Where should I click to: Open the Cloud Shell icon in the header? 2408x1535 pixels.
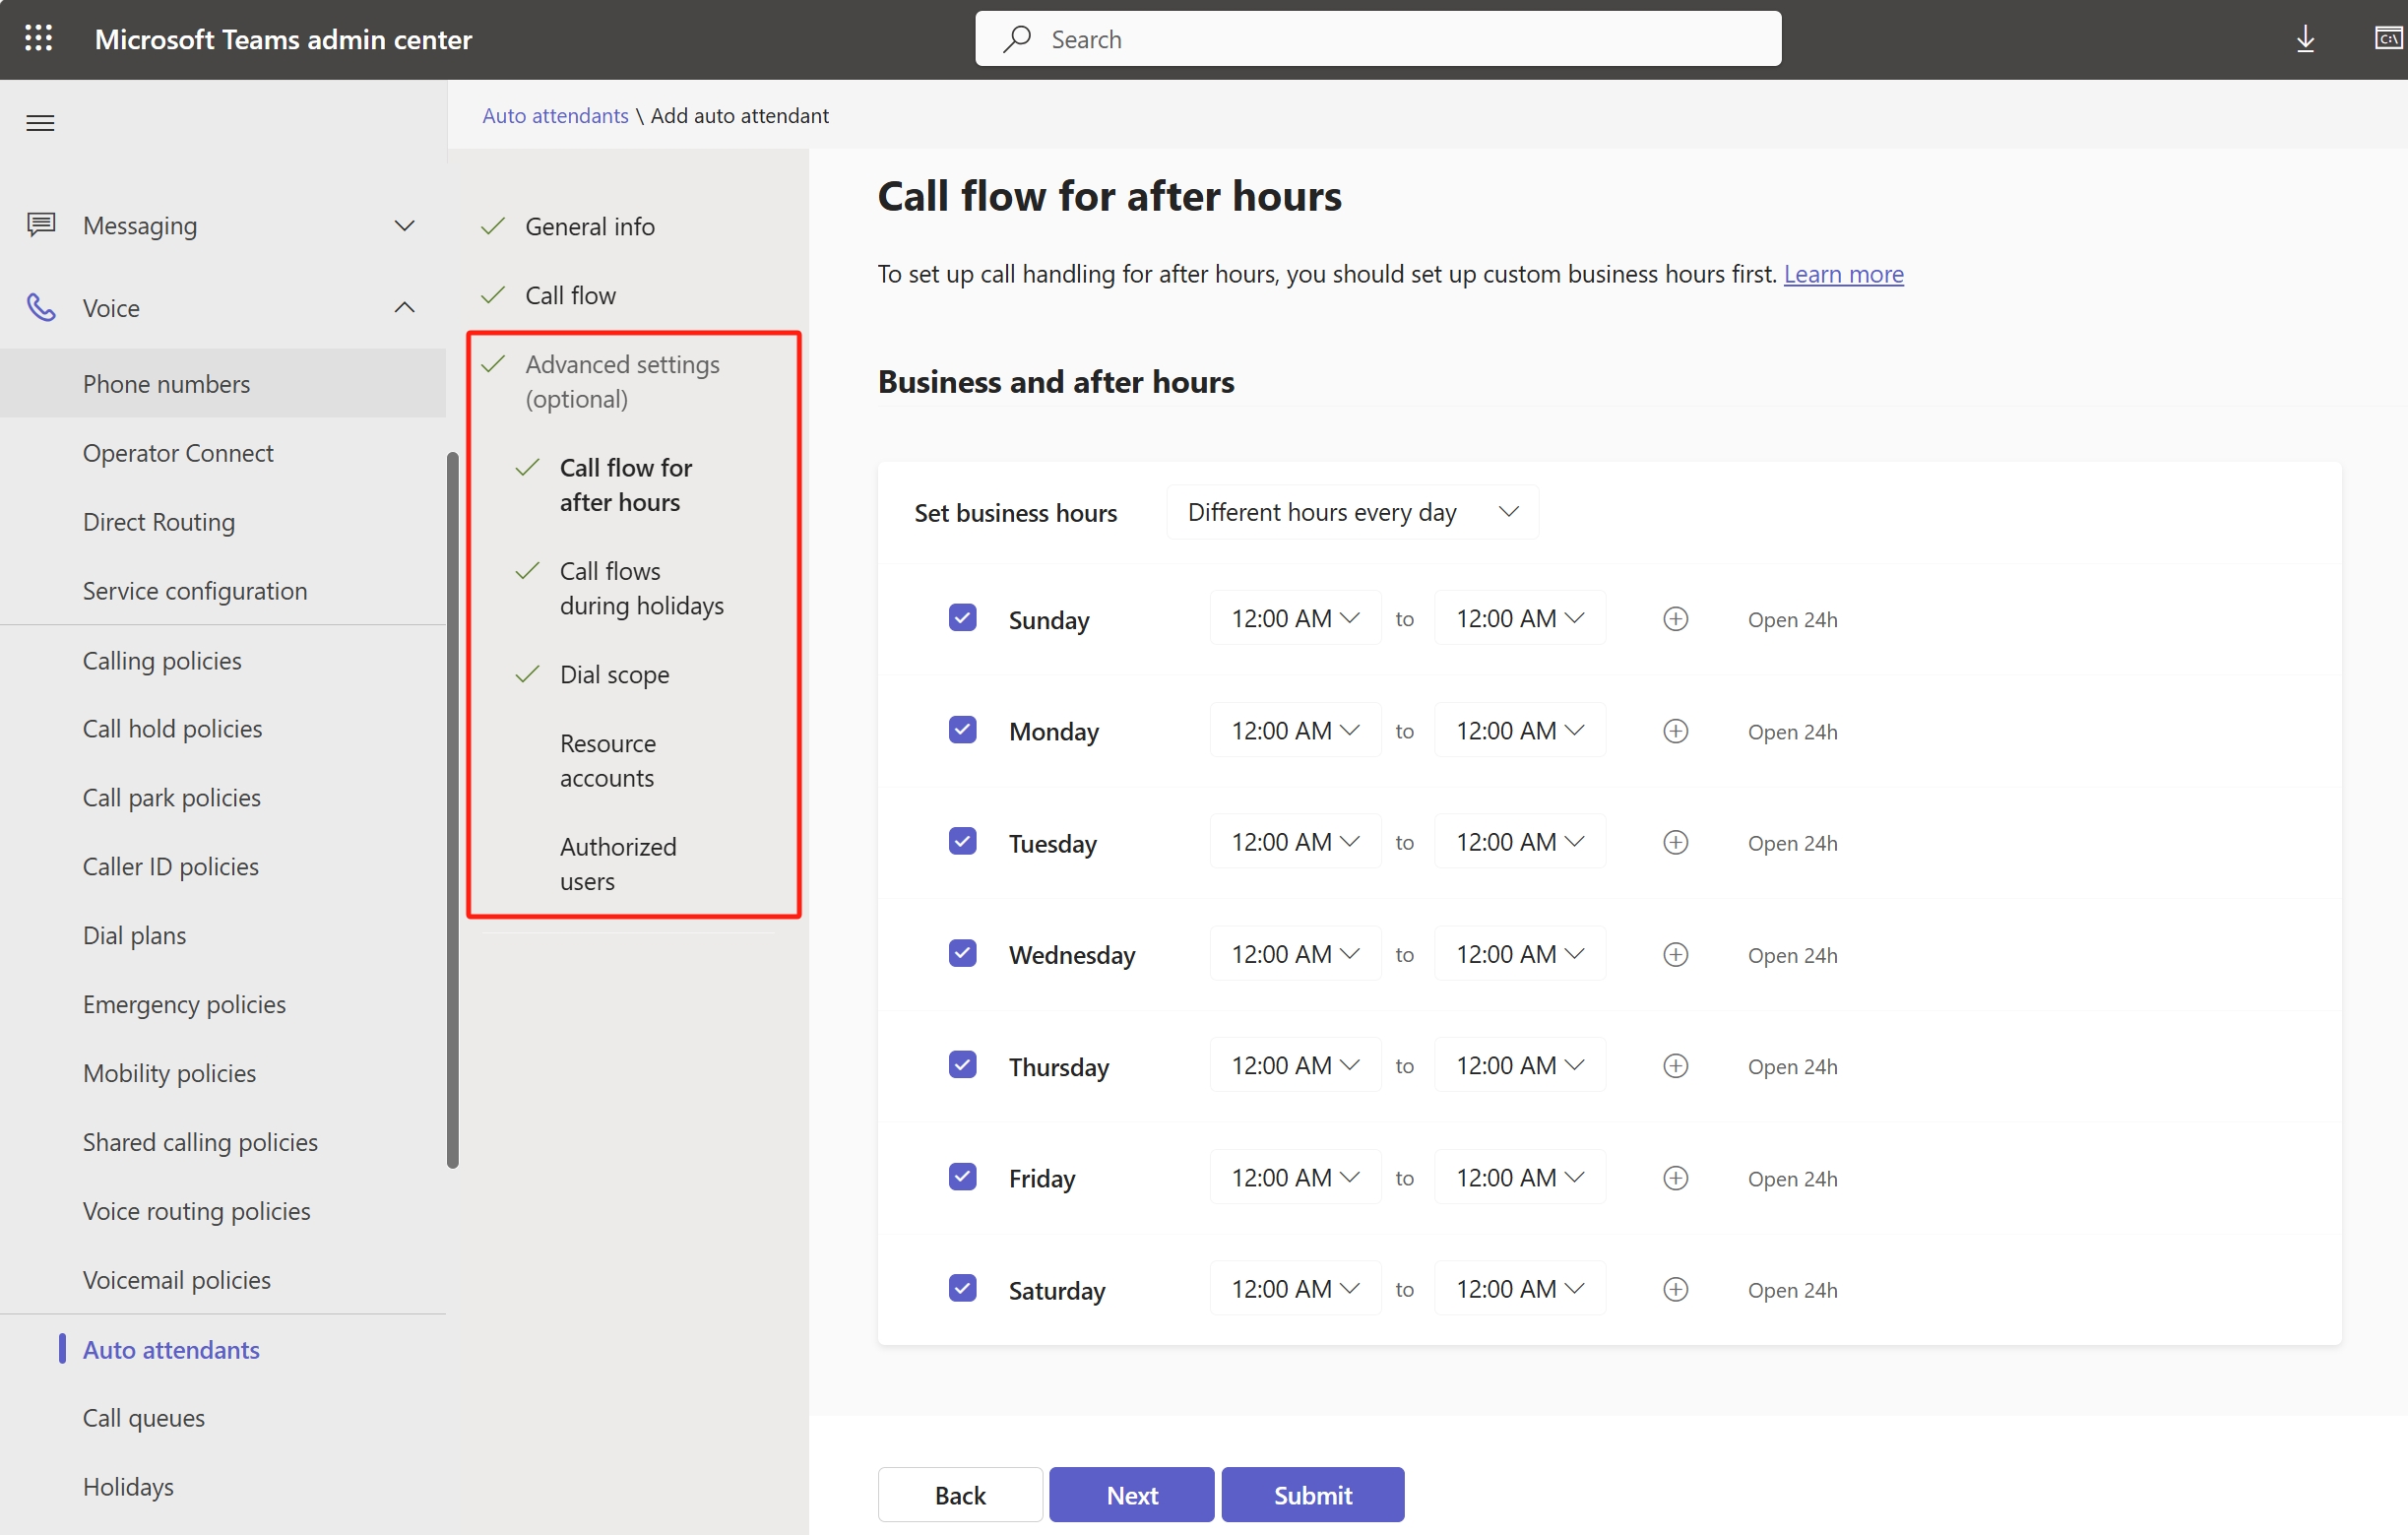point(2388,39)
